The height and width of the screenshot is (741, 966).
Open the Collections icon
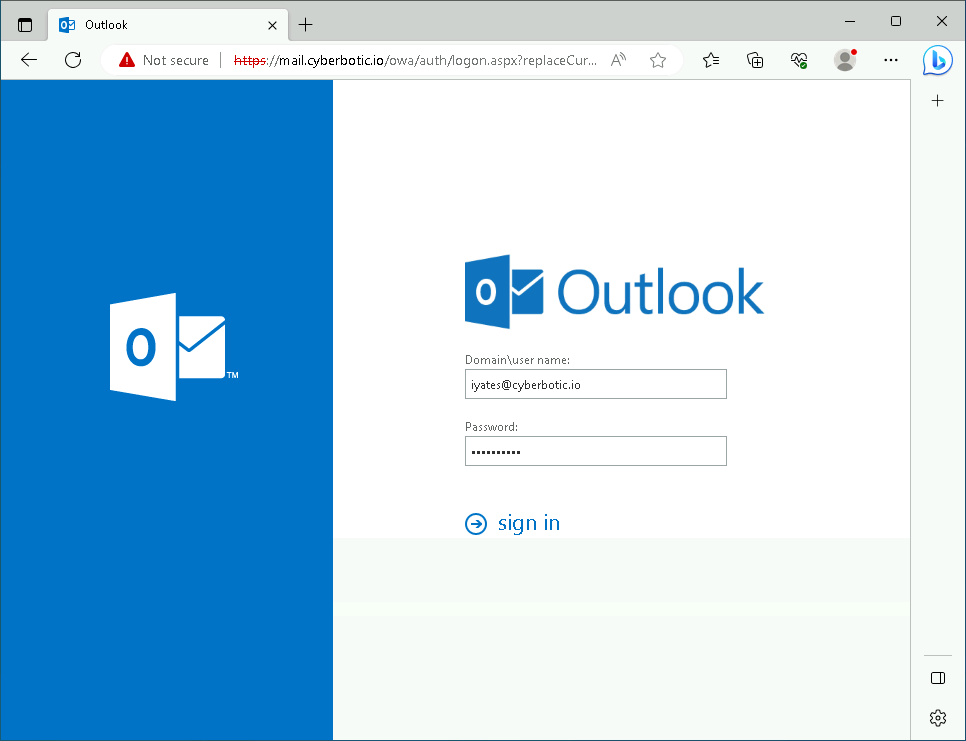756,60
